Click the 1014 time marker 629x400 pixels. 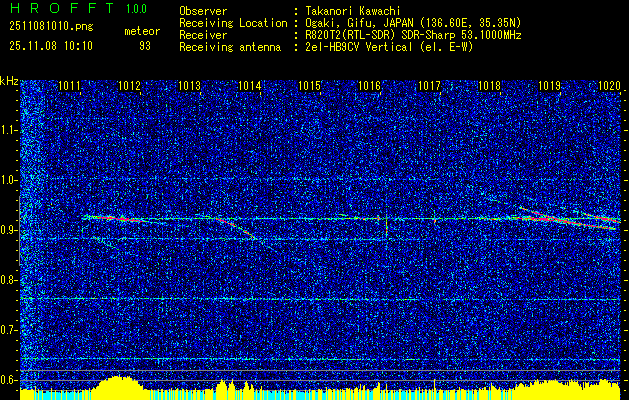coord(250,86)
